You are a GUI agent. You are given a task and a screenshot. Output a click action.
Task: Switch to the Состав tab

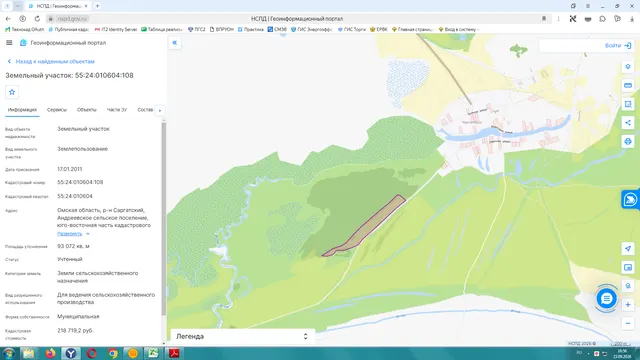(145, 110)
